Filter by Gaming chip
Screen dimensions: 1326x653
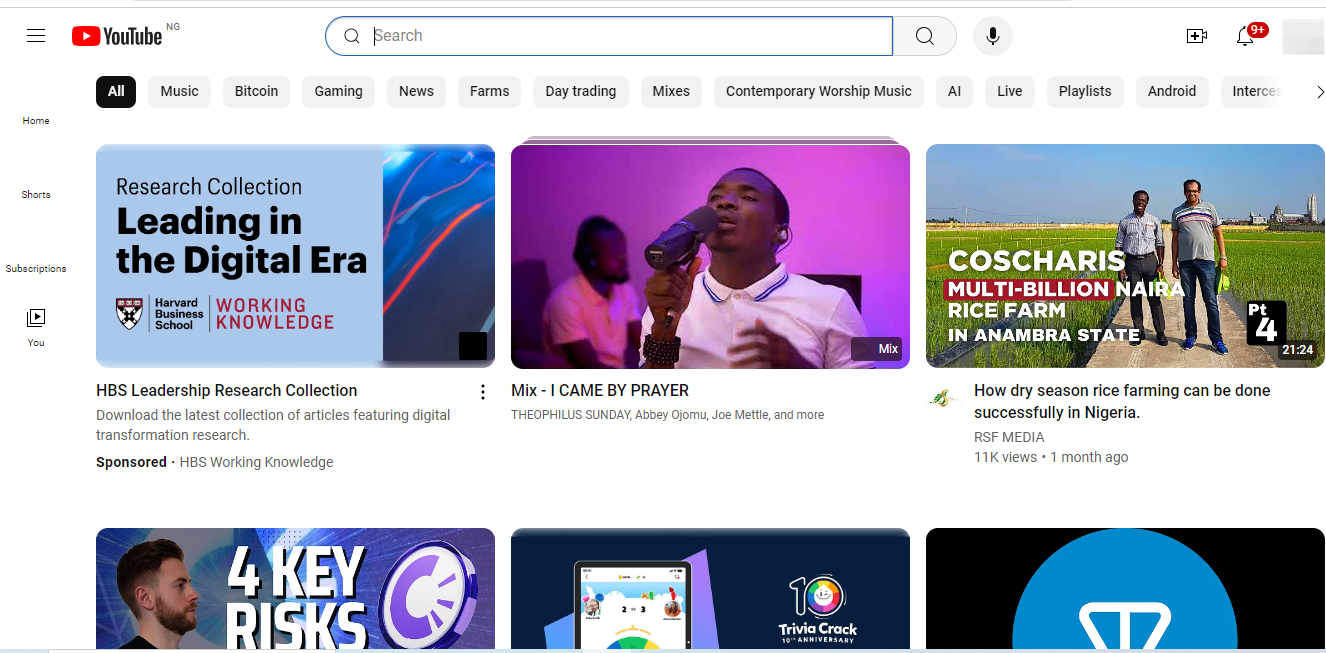pos(339,91)
